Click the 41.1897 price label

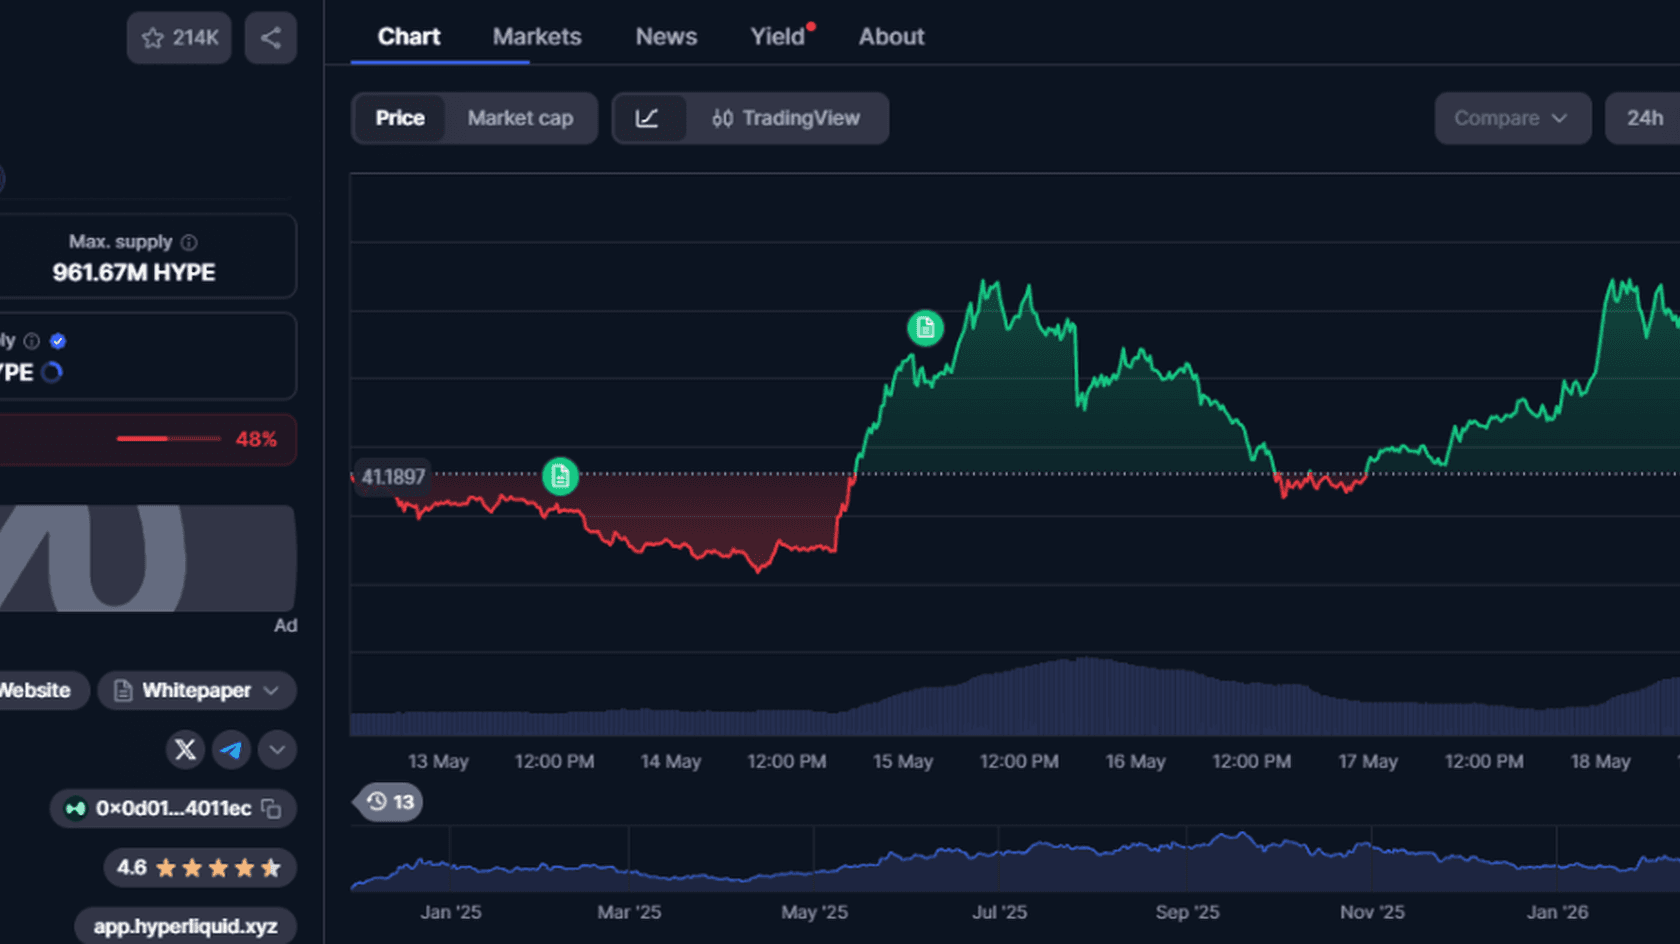point(392,477)
